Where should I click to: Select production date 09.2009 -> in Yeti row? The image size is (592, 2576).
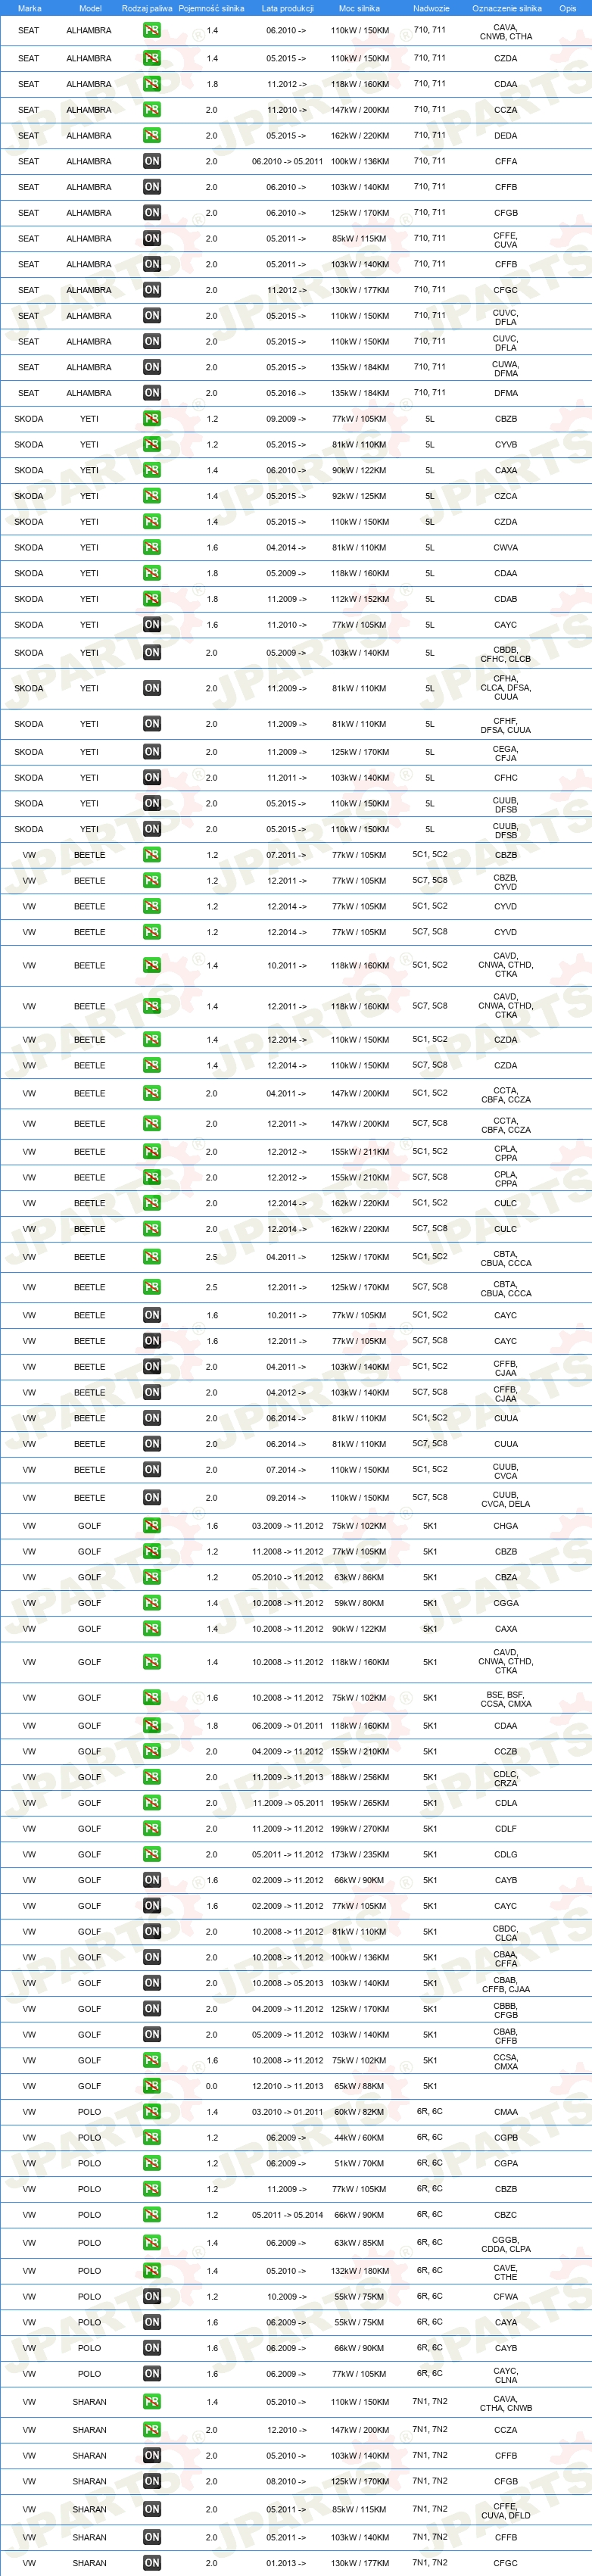tap(287, 419)
